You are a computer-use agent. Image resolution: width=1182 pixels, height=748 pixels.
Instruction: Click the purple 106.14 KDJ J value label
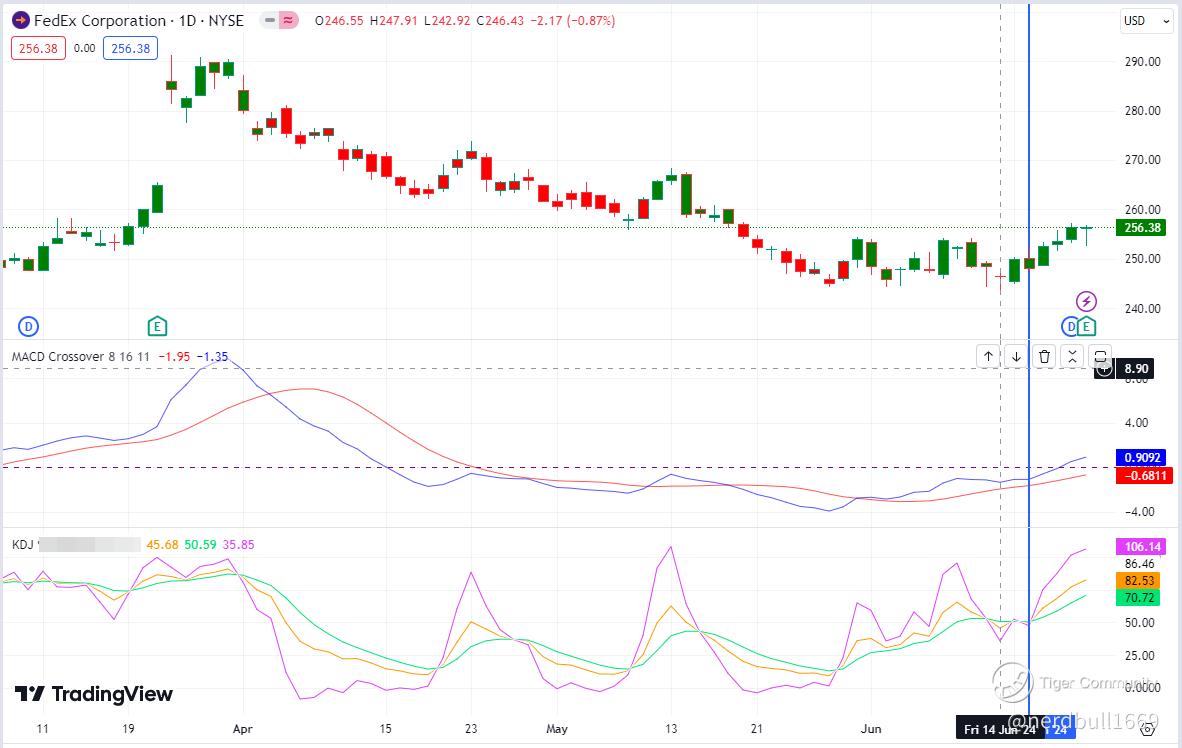[1142, 547]
